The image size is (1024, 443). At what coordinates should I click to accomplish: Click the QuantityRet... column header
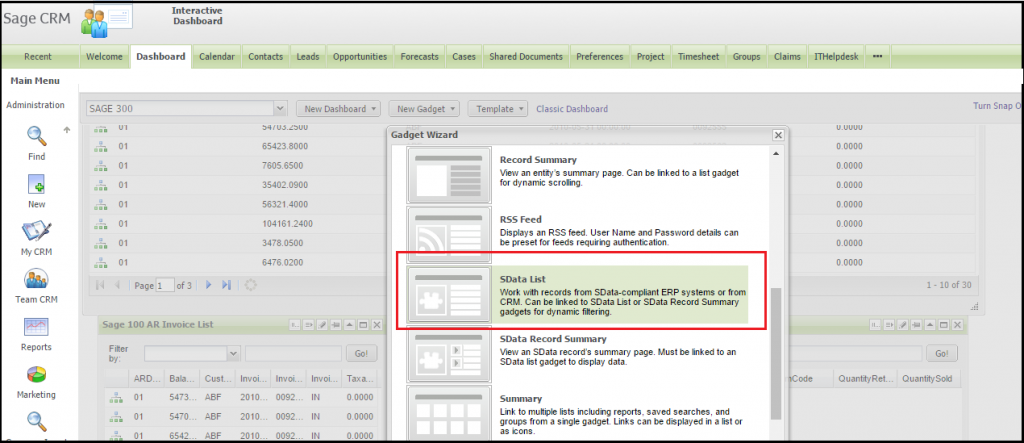[866, 378]
